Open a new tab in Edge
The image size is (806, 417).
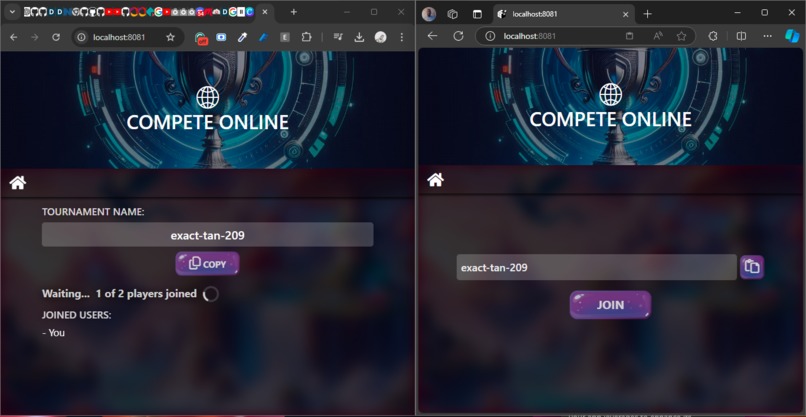648,14
